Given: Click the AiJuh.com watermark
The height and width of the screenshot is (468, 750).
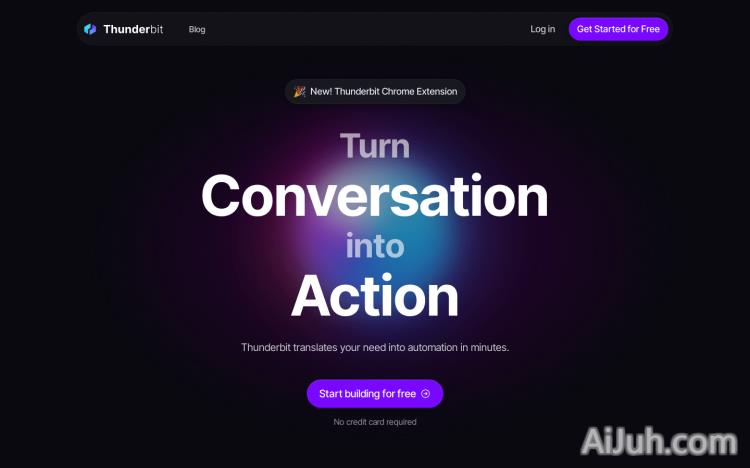Looking at the screenshot, I should click(x=659, y=441).
